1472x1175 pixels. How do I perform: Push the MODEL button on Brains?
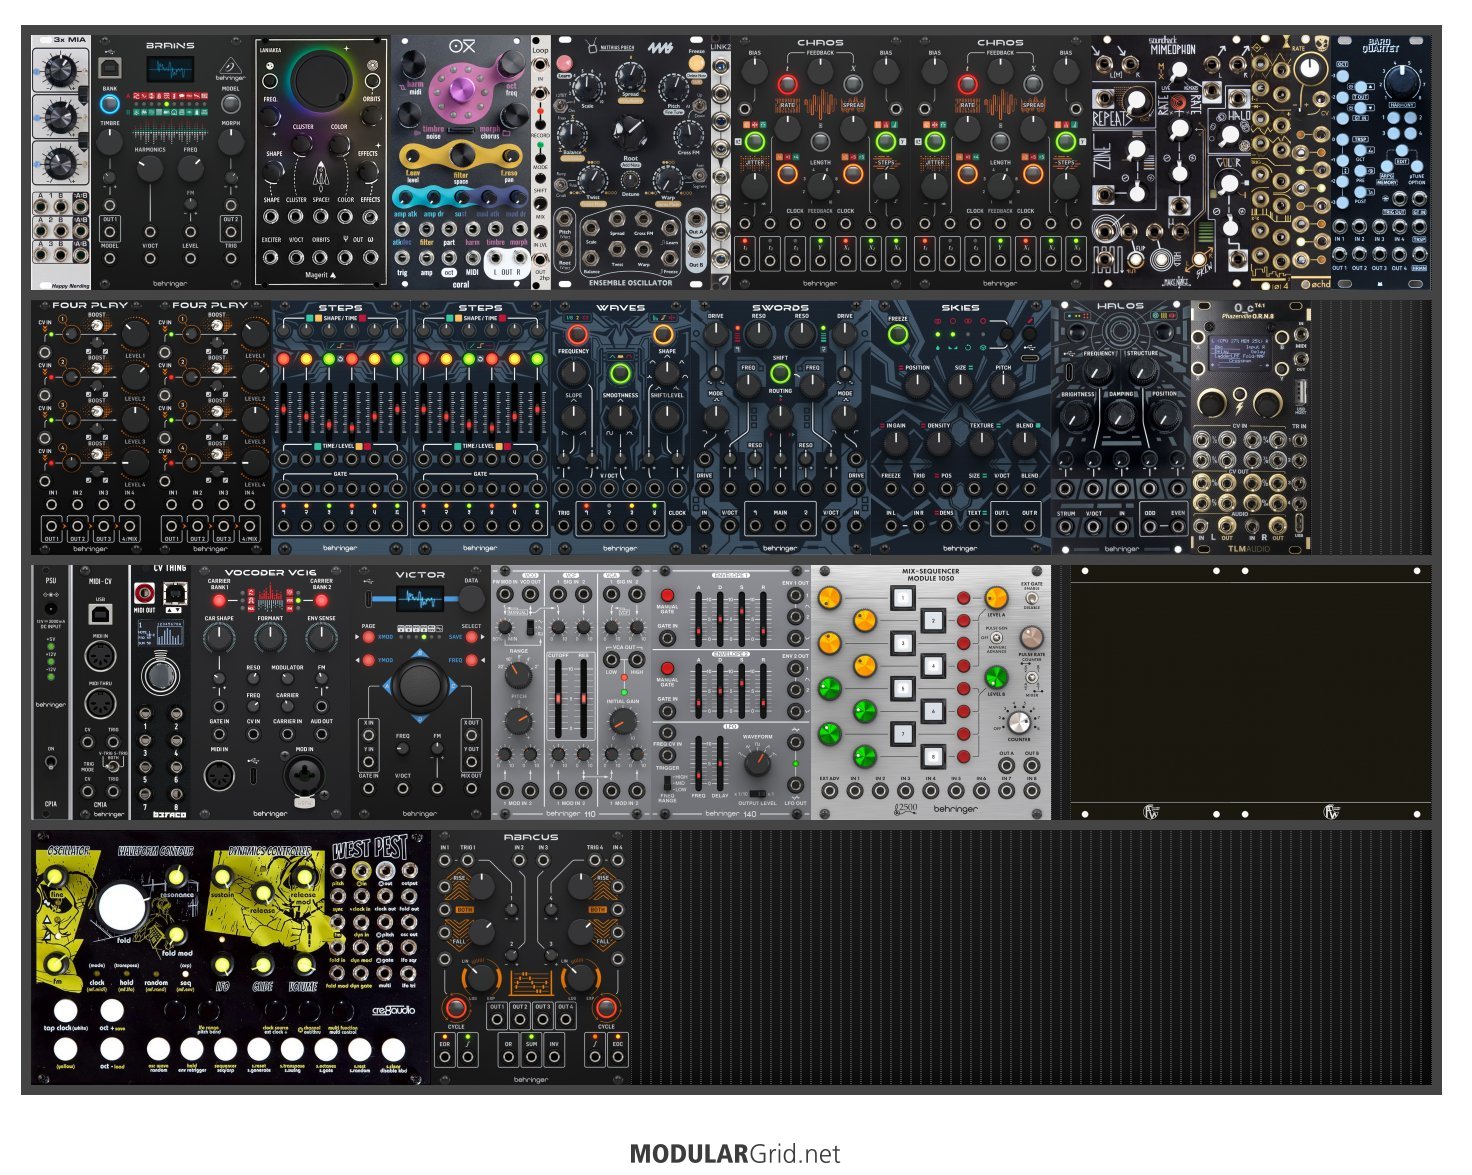coord(230,104)
